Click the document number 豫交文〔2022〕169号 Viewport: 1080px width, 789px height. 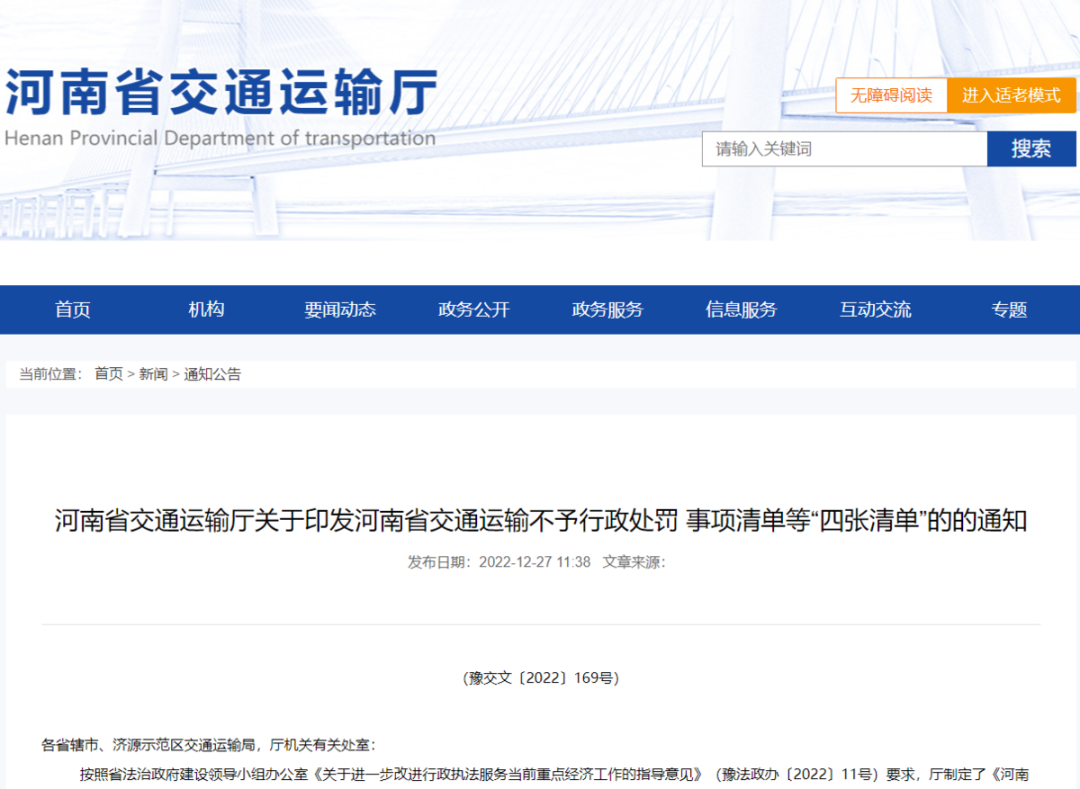(x=541, y=678)
